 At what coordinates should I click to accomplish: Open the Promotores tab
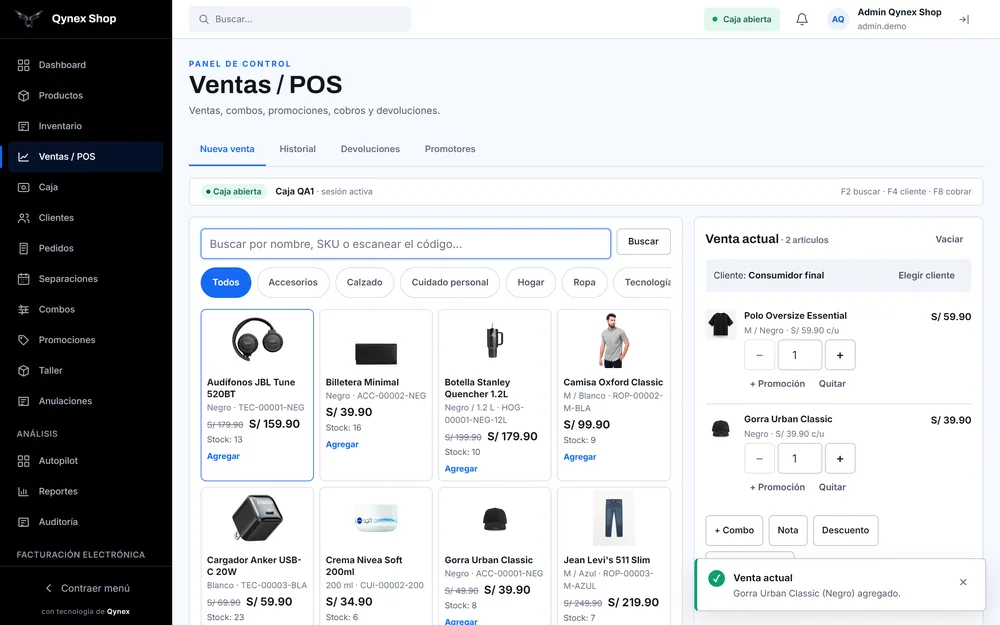(450, 149)
